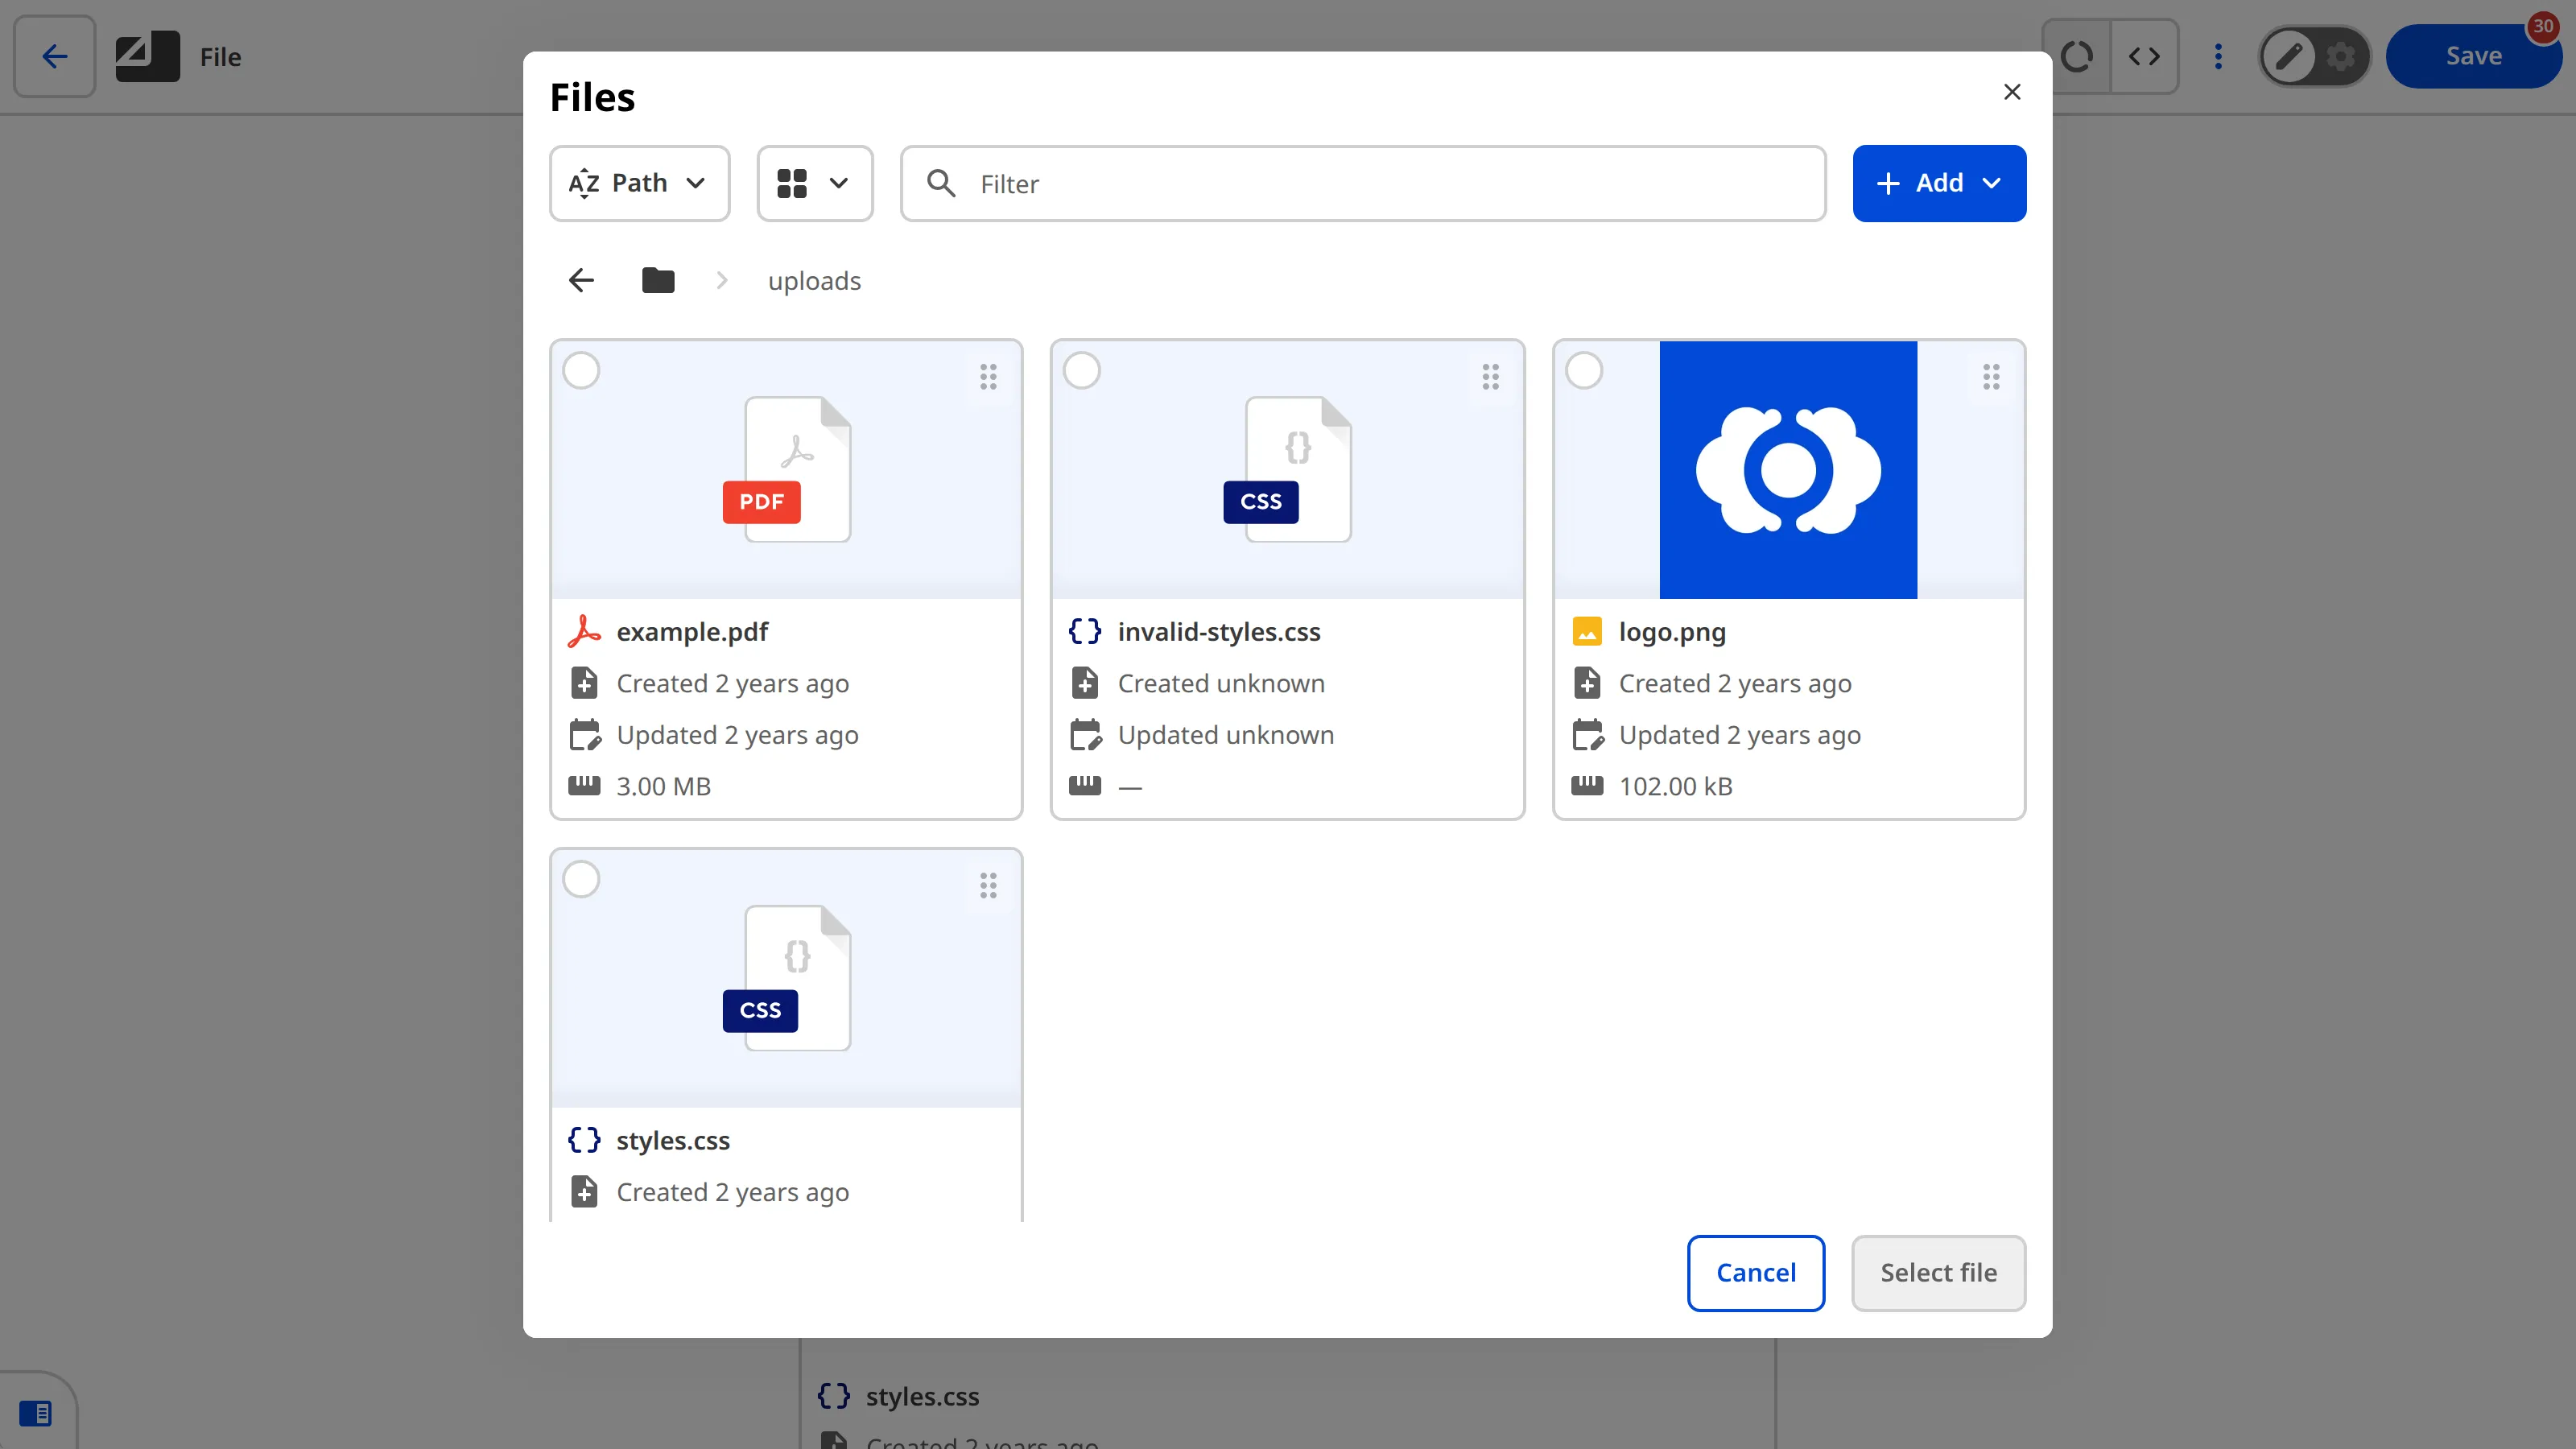The height and width of the screenshot is (1449, 2576).
Task: Click Updated unknown on invalid-styles.css
Action: coord(1225,735)
